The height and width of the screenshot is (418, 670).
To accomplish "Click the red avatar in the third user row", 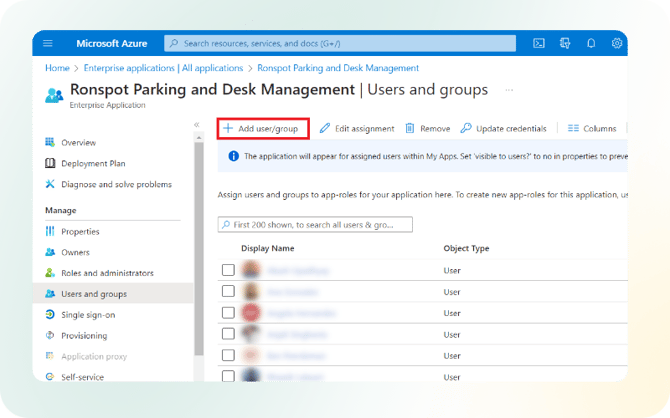I will pyautogui.click(x=251, y=312).
